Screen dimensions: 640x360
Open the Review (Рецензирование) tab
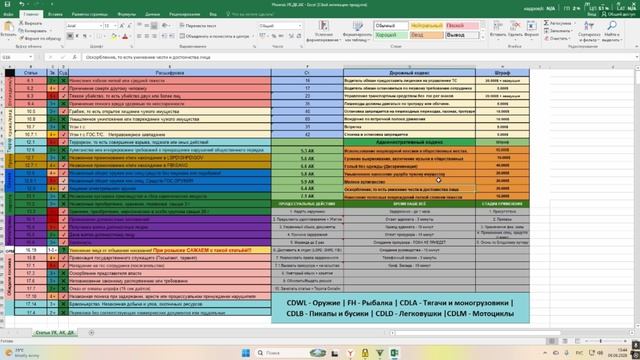click(x=184, y=14)
